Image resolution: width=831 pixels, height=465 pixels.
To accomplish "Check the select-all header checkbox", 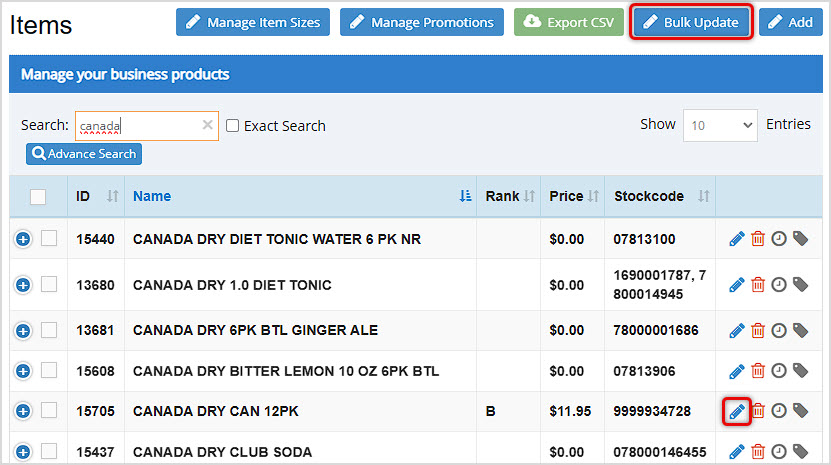I will (x=38, y=197).
